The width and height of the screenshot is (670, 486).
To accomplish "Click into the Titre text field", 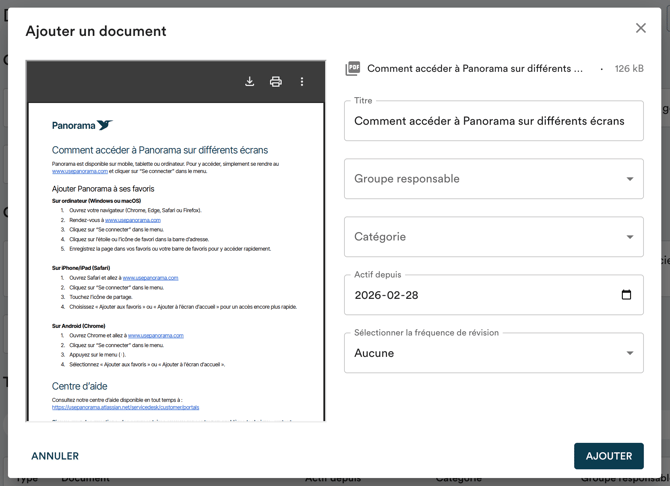I will (493, 121).
